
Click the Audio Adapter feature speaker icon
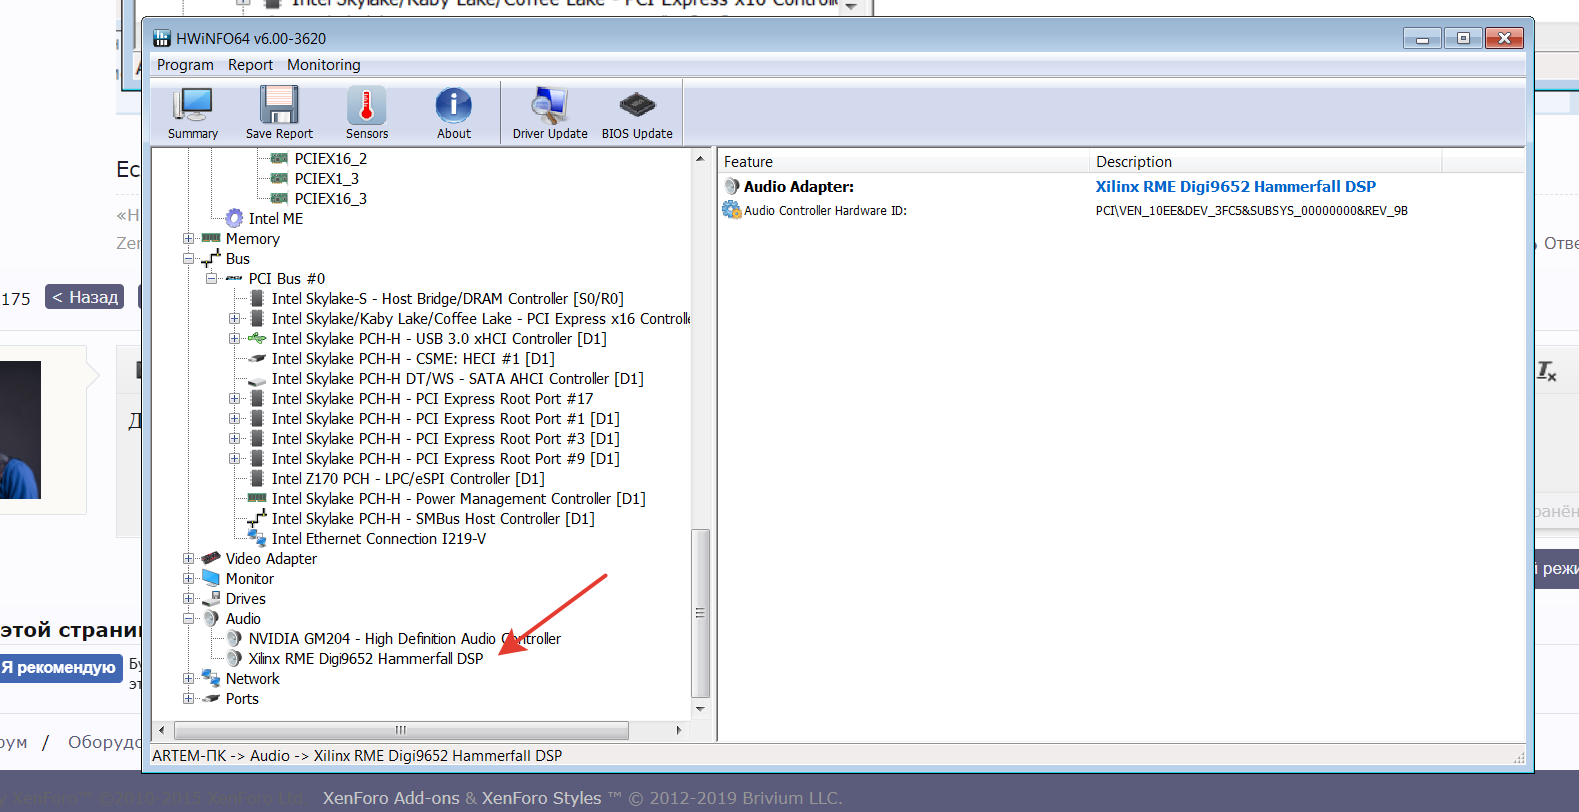pyautogui.click(x=732, y=186)
